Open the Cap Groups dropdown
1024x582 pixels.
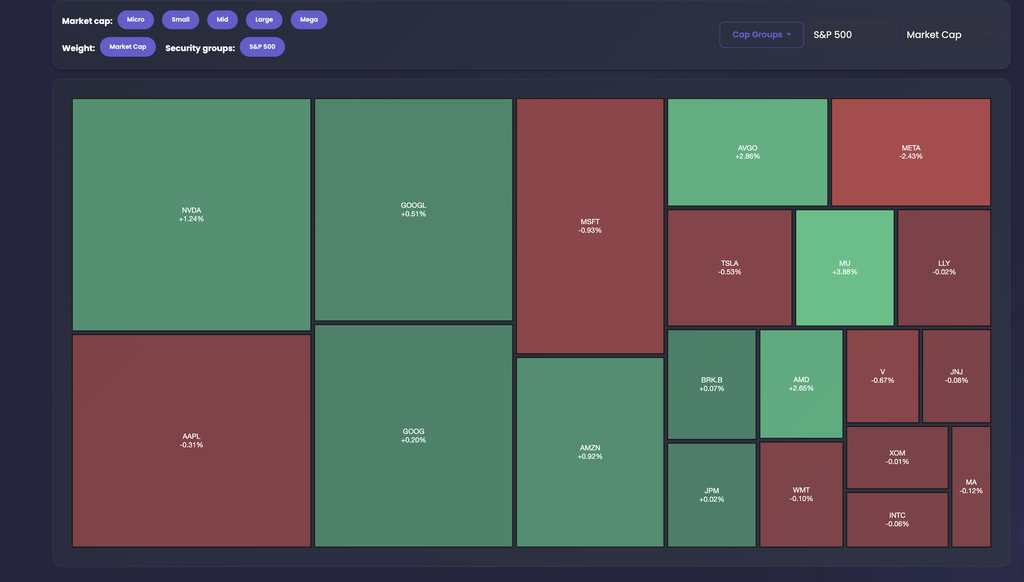click(x=761, y=35)
